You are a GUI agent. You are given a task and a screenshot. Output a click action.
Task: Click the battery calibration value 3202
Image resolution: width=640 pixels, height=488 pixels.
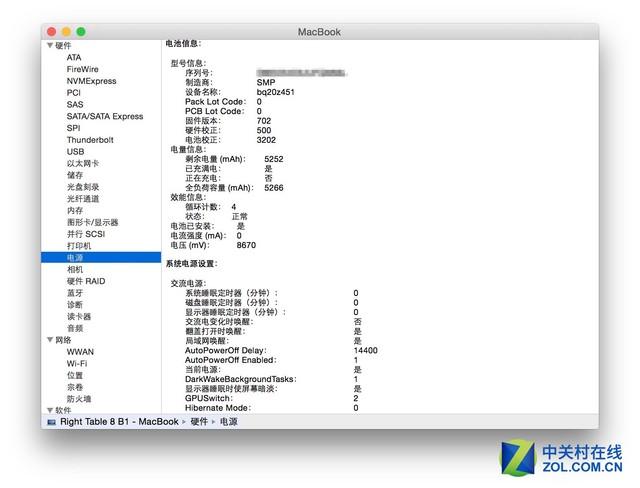266,140
